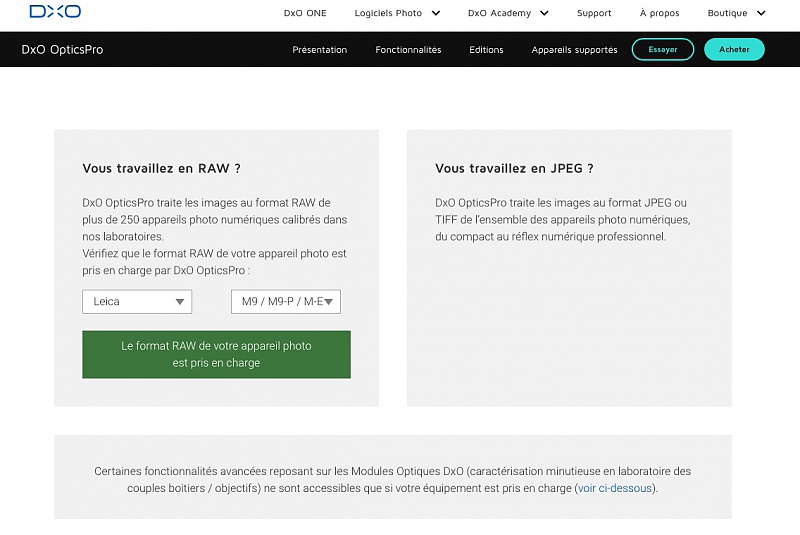This screenshot has width=800, height=535.
Task: Go to the À propos page
Action: [x=659, y=14]
